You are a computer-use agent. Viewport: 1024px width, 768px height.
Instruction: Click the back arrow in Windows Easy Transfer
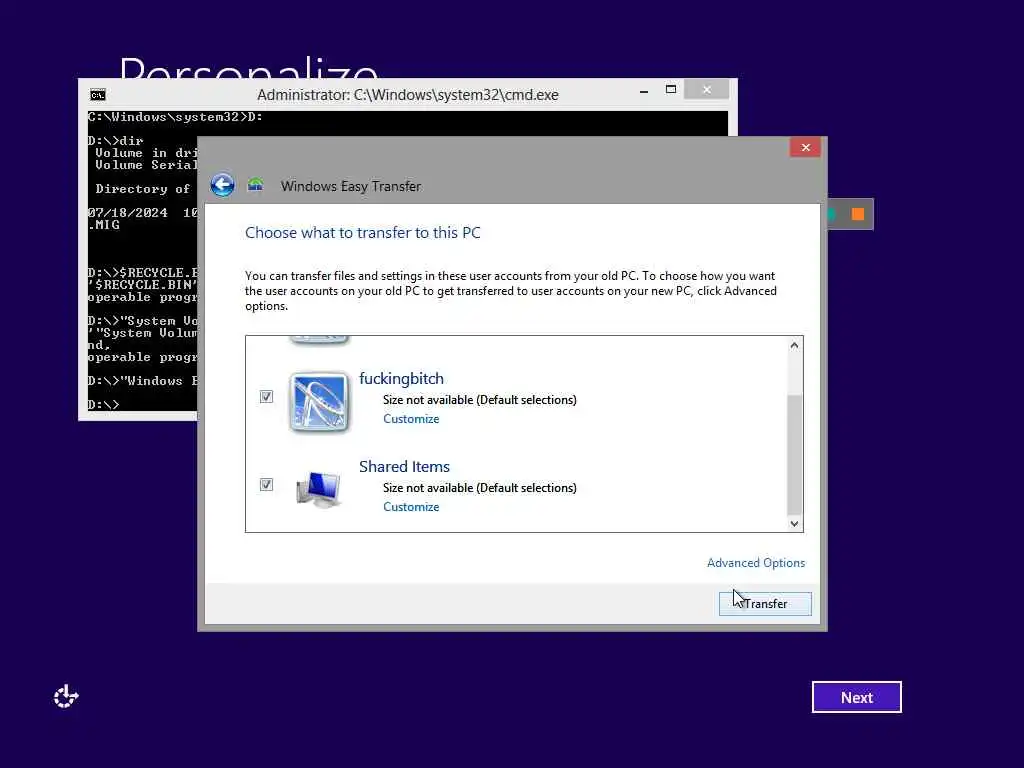(222, 185)
